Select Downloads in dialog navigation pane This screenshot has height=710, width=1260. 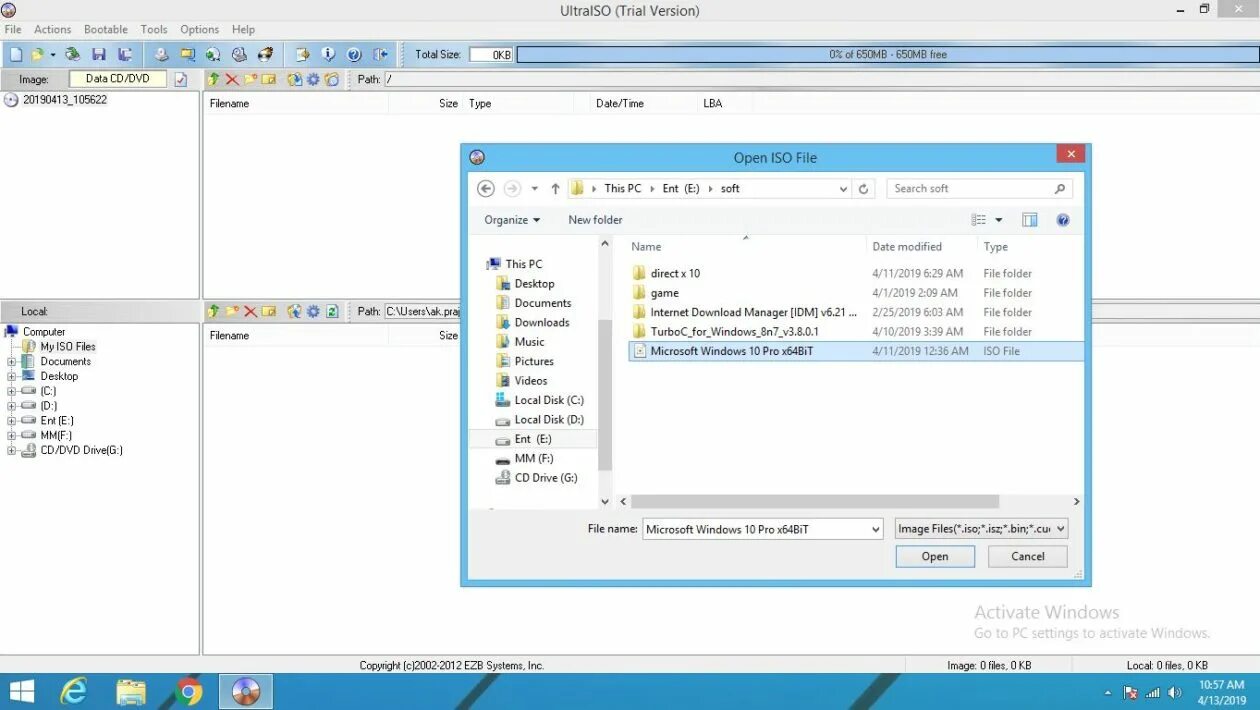[542, 323]
